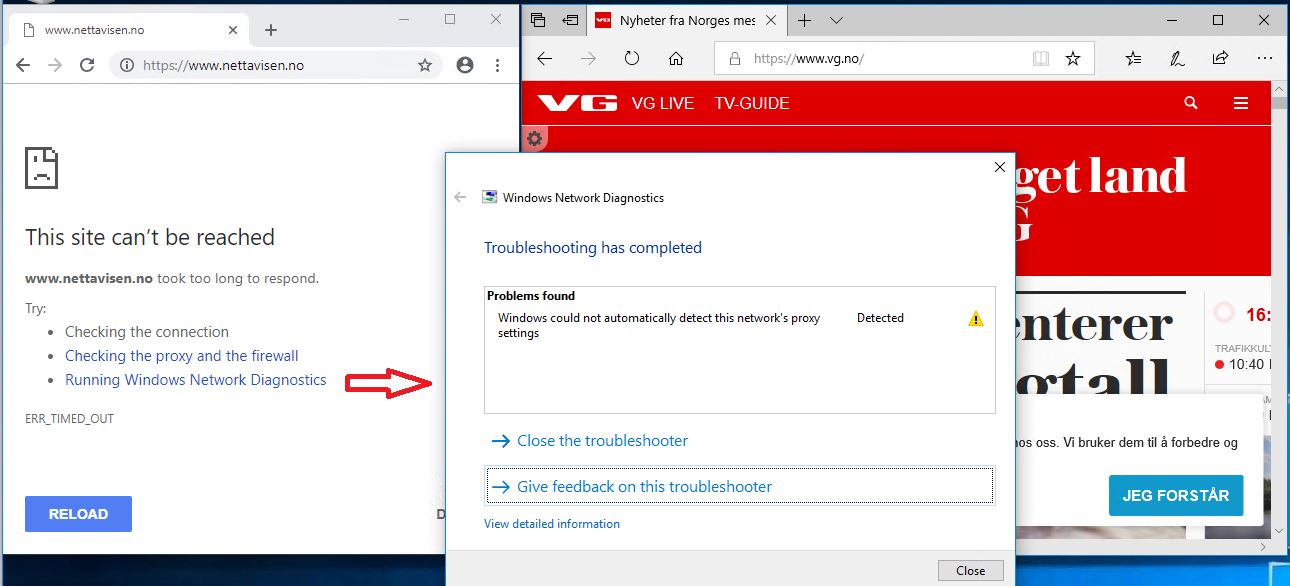Click the Close button in diagnostics dialog

coord(970,571)
